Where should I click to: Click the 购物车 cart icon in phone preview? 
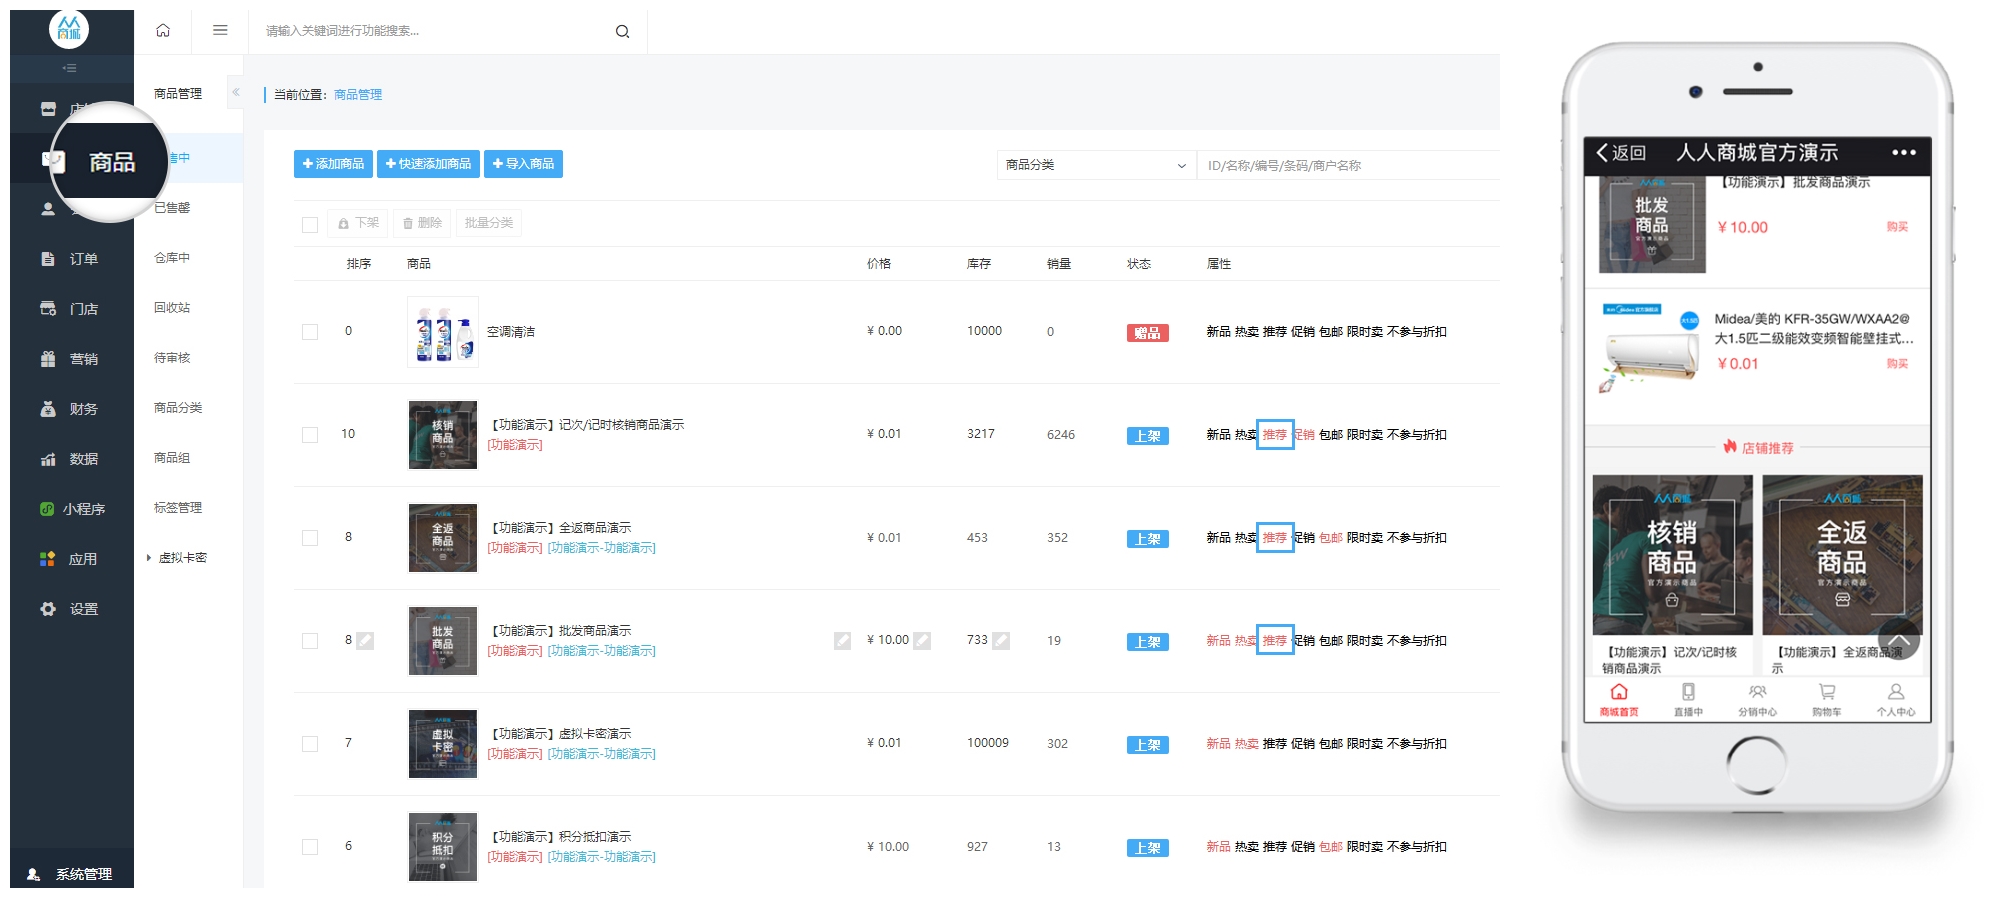(x=1826, y=692)
